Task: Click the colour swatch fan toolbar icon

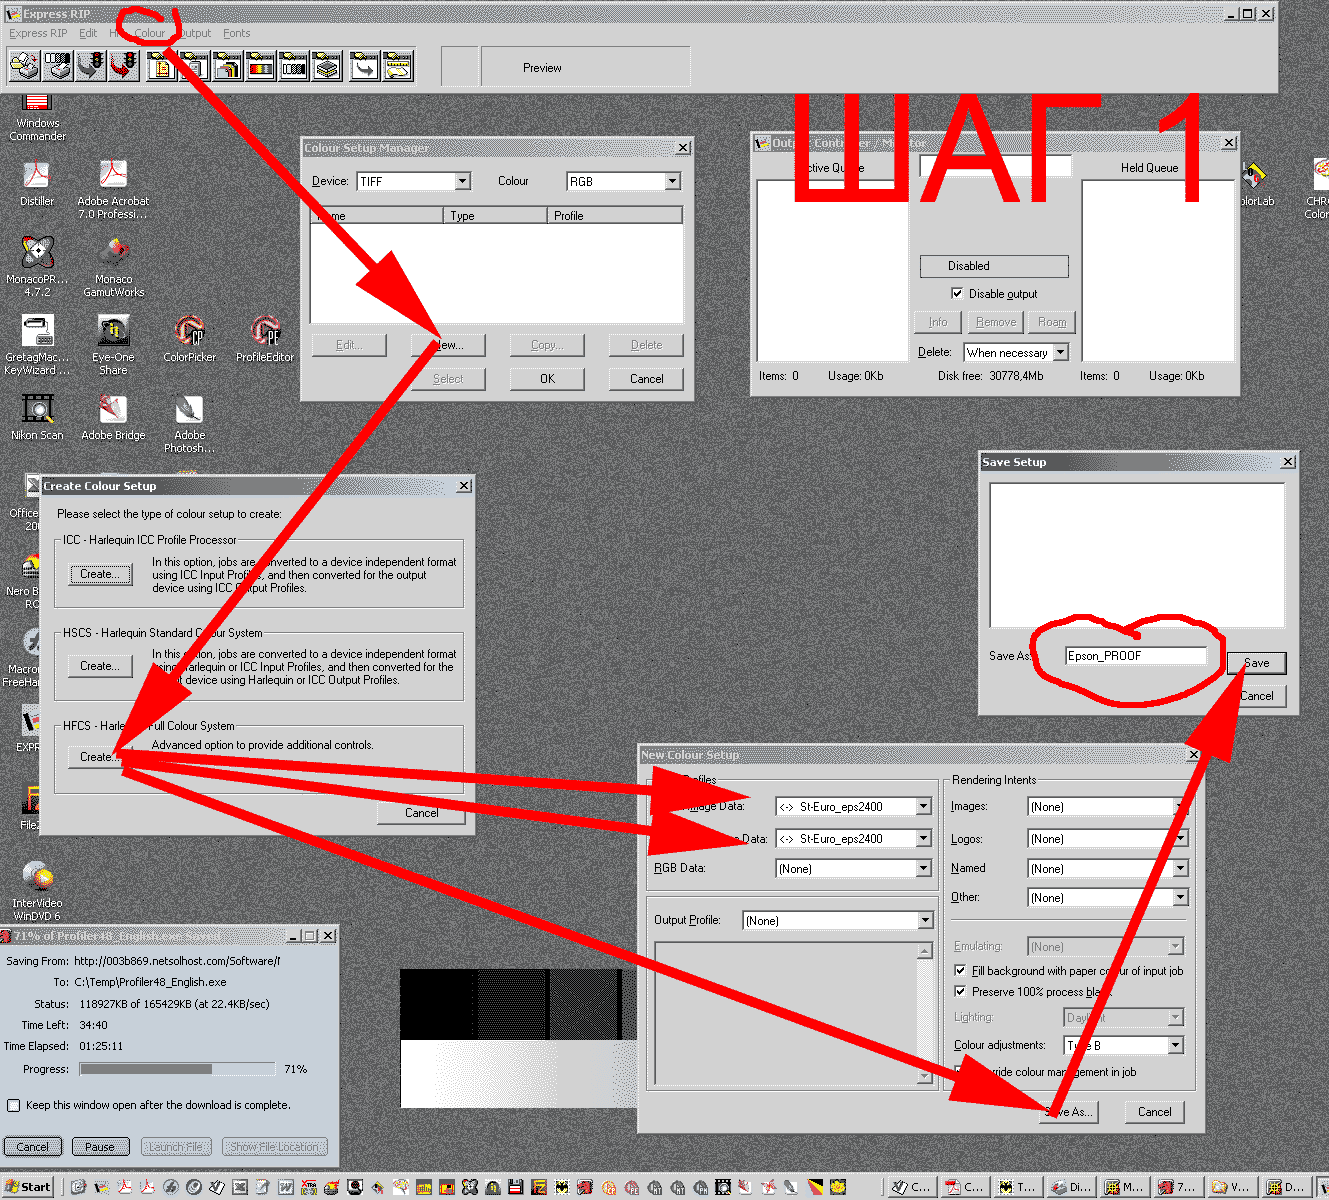Action: pos(228,67)
